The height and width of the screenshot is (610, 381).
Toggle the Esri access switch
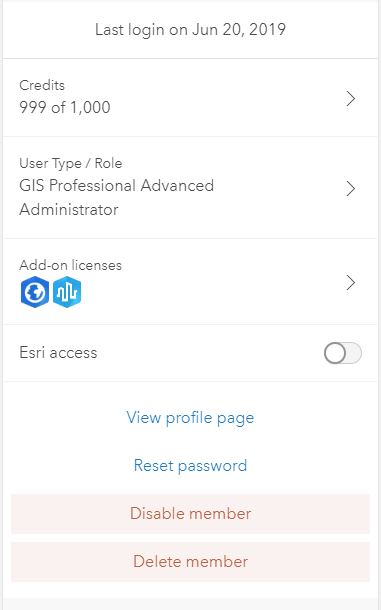coord(343,353)
